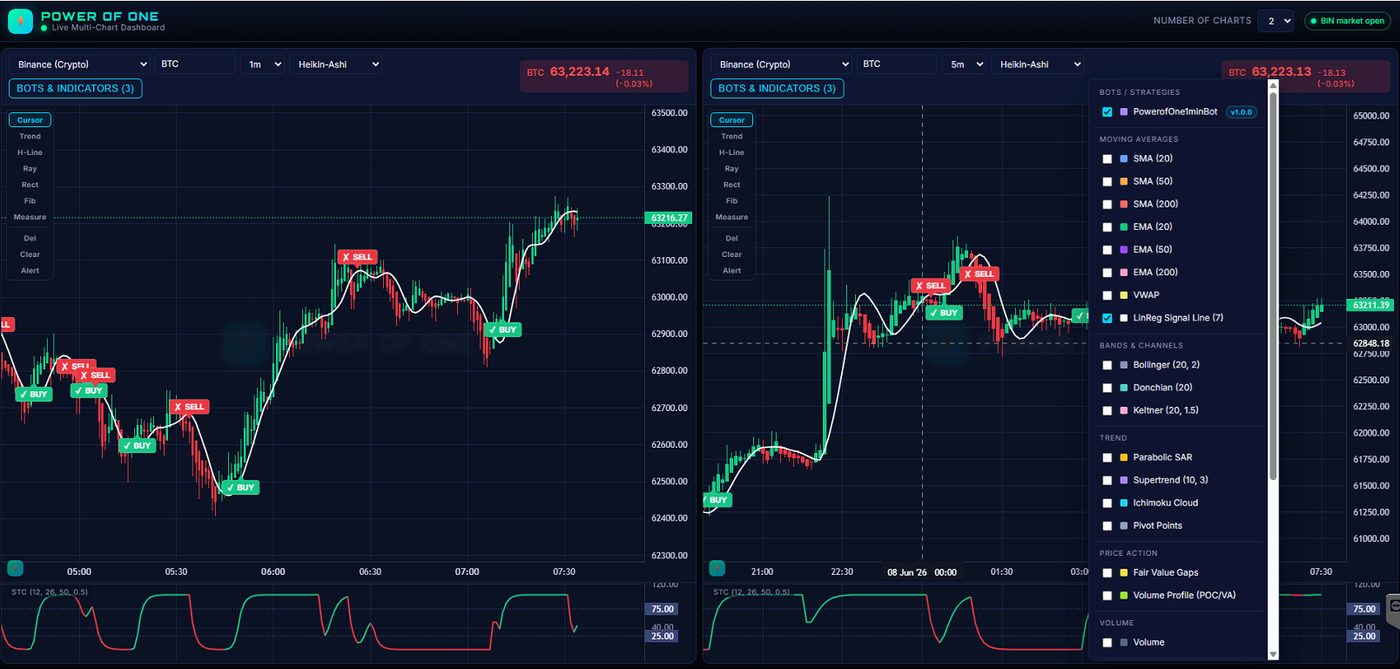Click Pivot Points label

[1158, 526]
